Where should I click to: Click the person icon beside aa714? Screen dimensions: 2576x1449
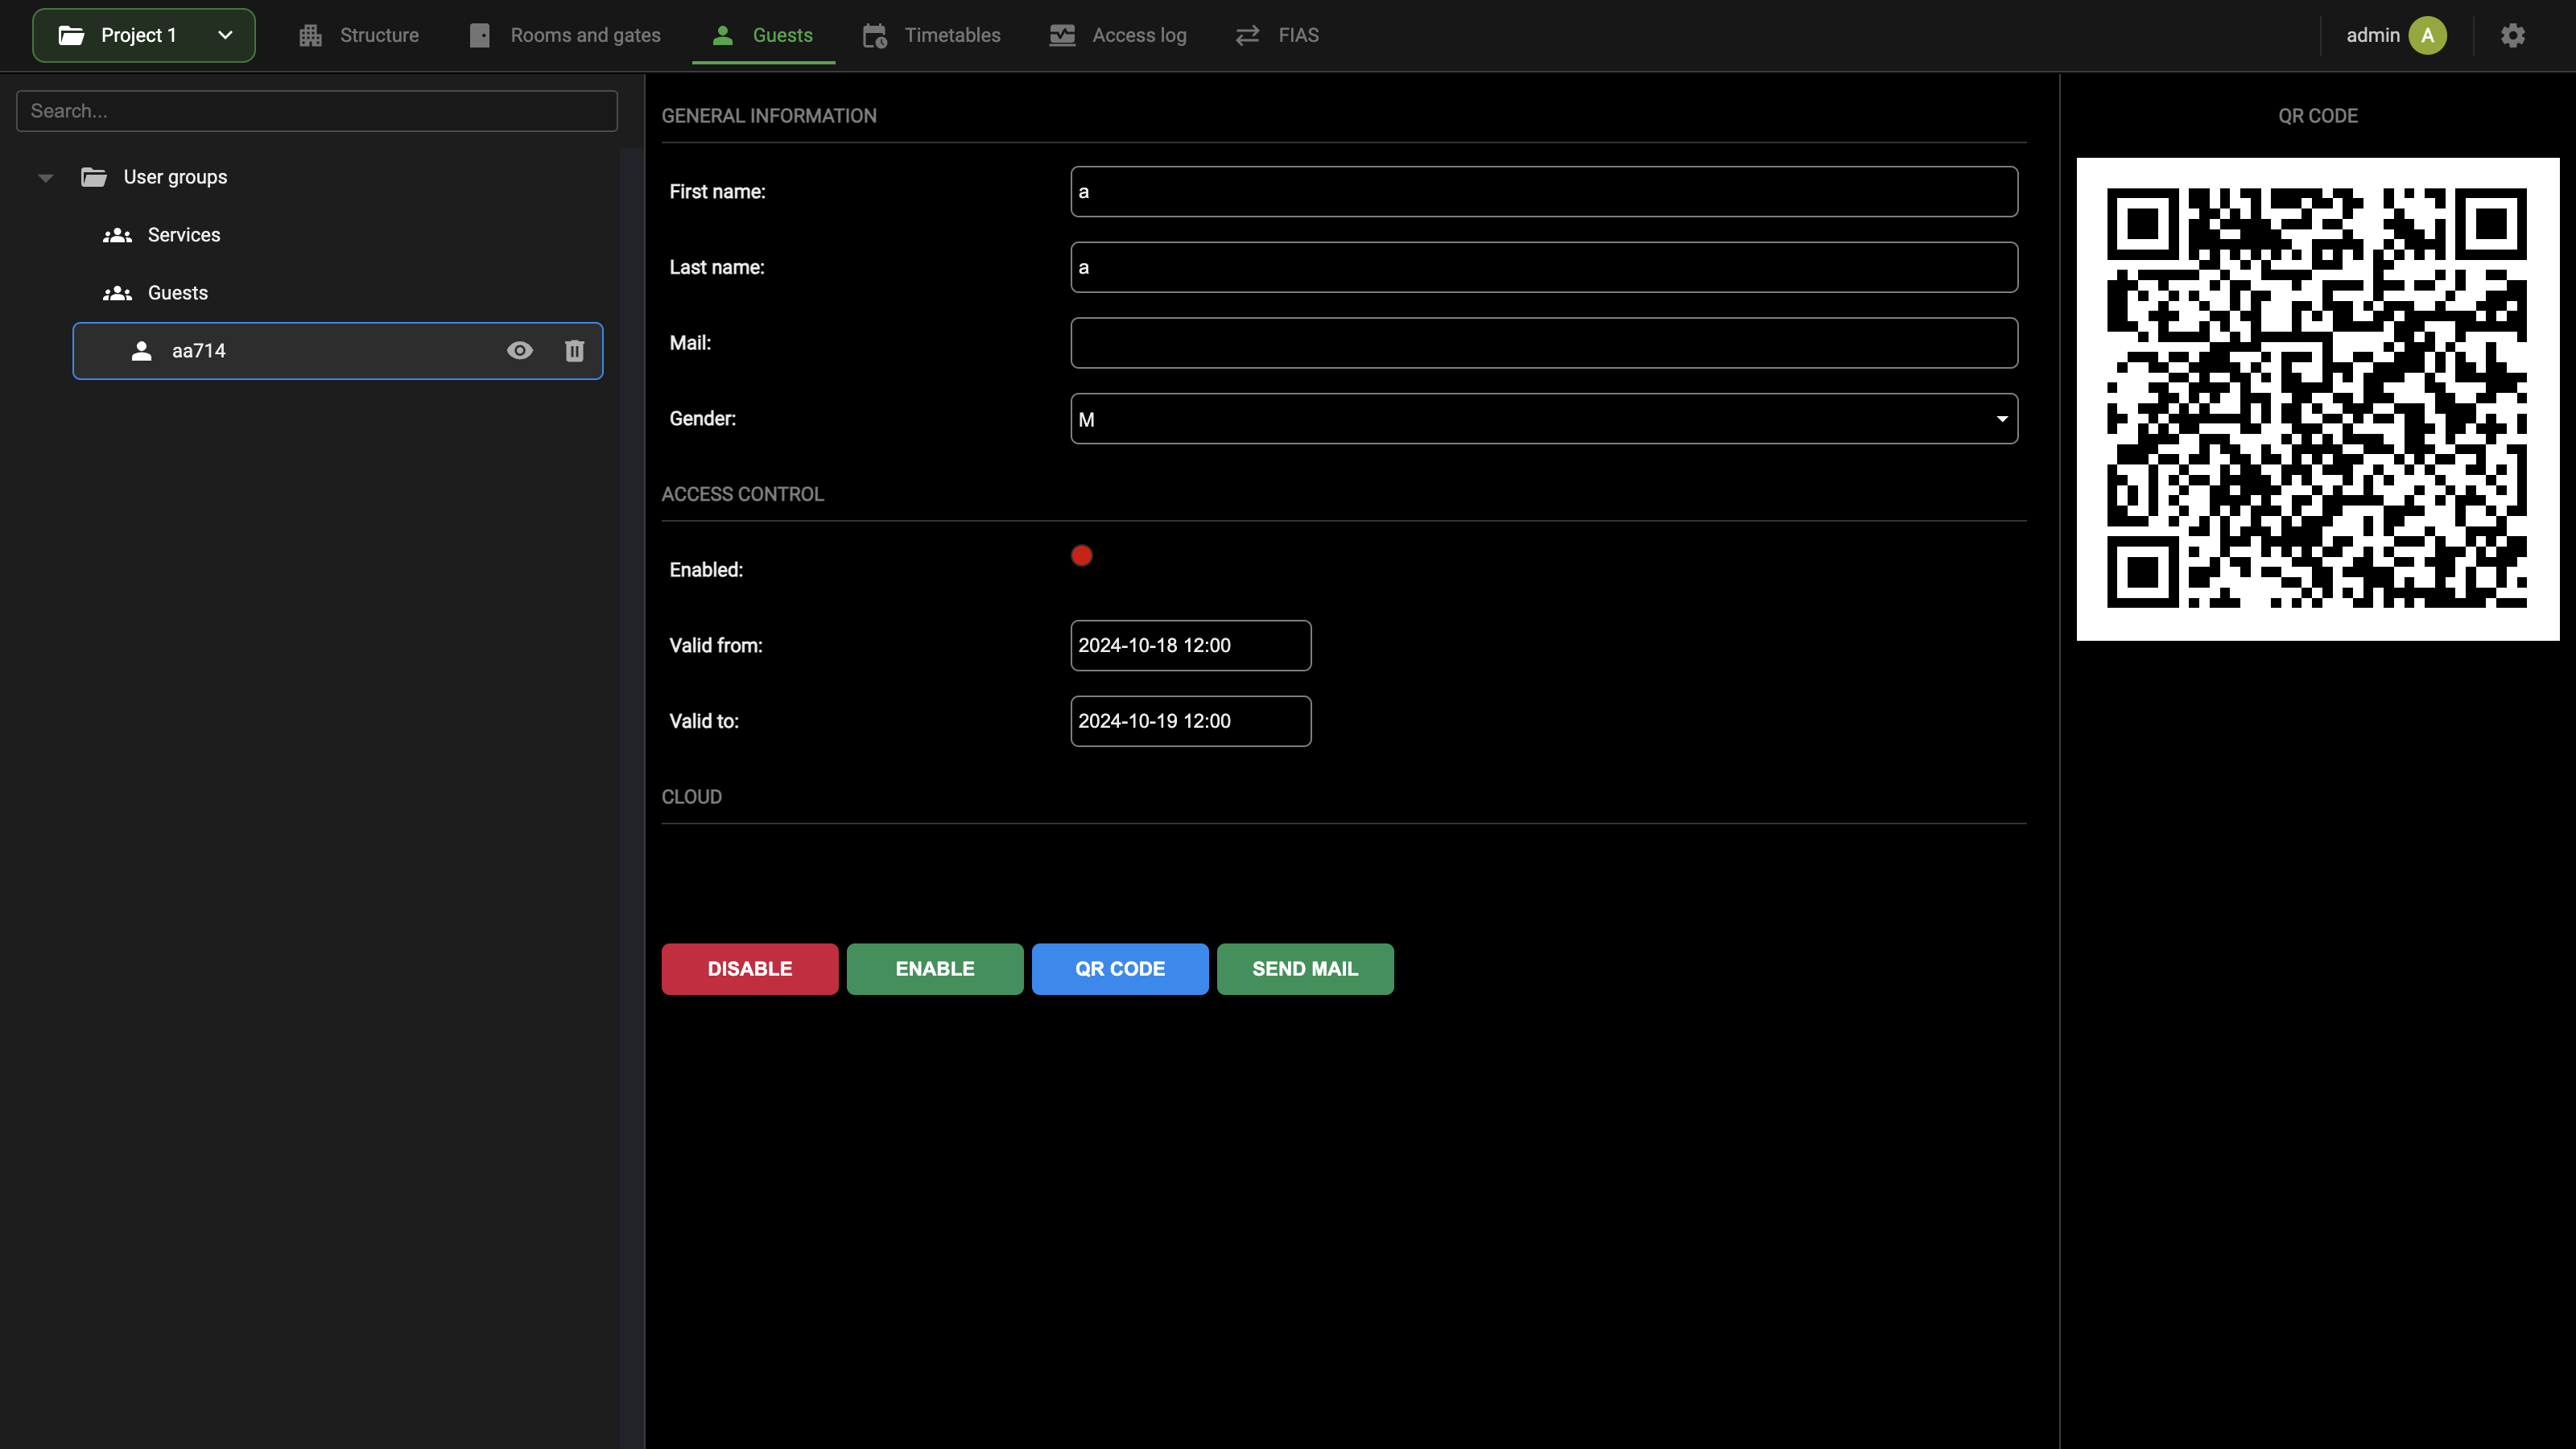(142, 351)
